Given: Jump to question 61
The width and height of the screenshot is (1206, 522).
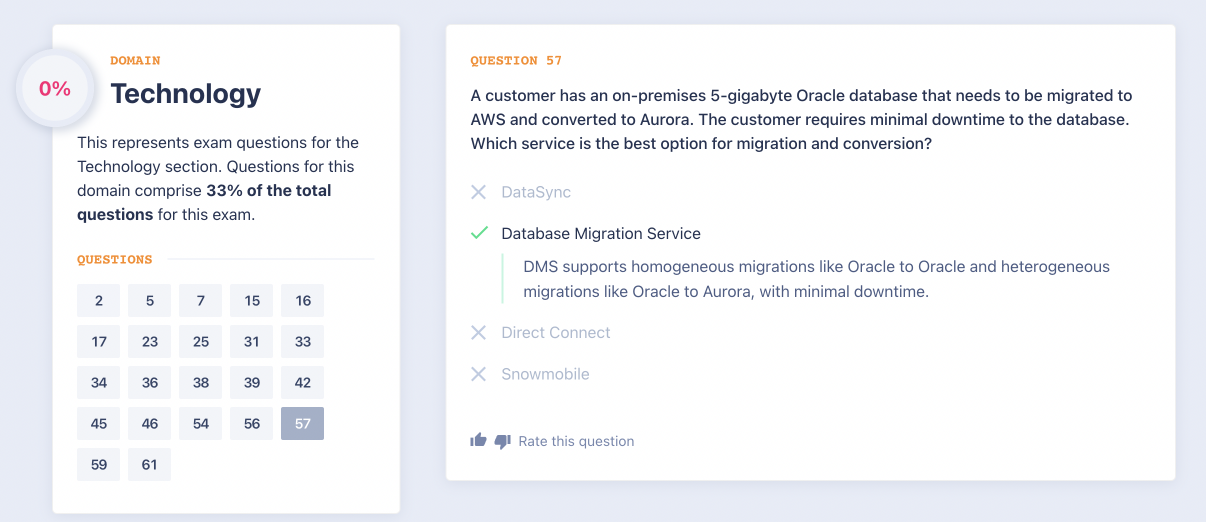Looking at the screenshot, I should [150, 464].
